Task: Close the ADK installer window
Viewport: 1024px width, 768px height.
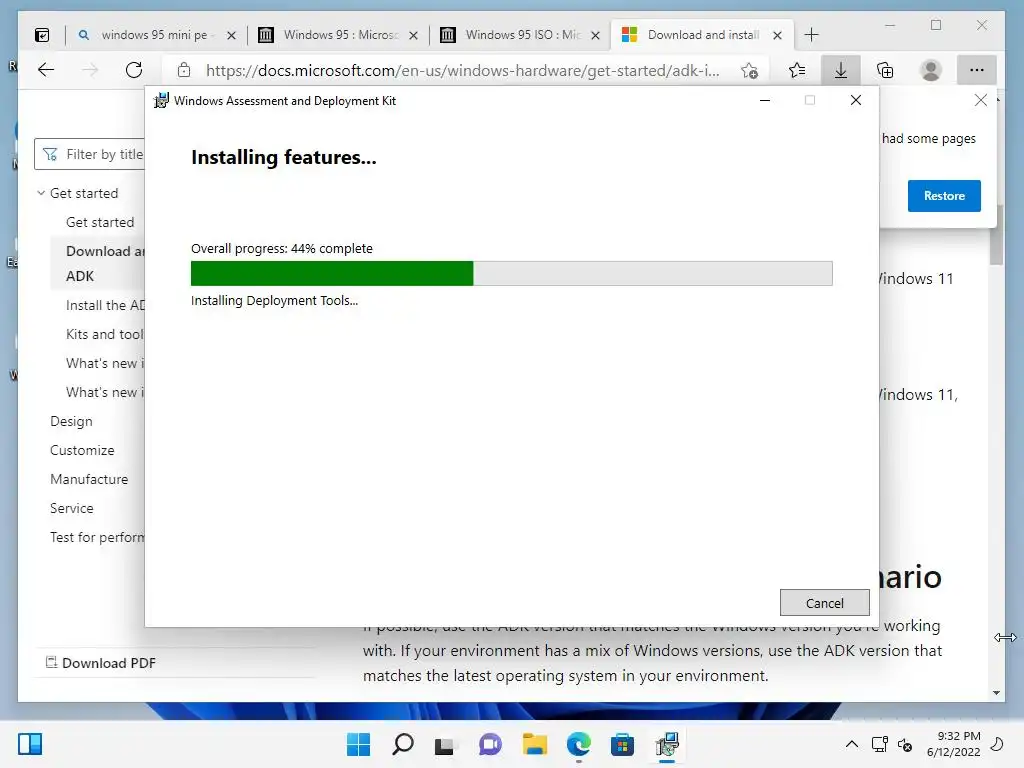Action: [x=856, y=100]
